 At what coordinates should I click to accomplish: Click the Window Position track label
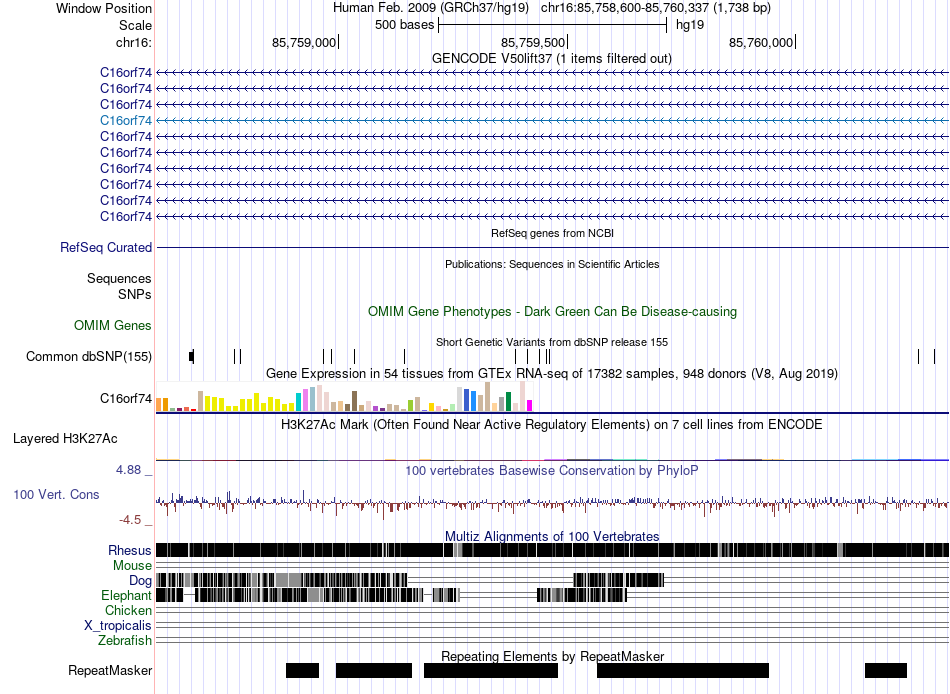104,8
